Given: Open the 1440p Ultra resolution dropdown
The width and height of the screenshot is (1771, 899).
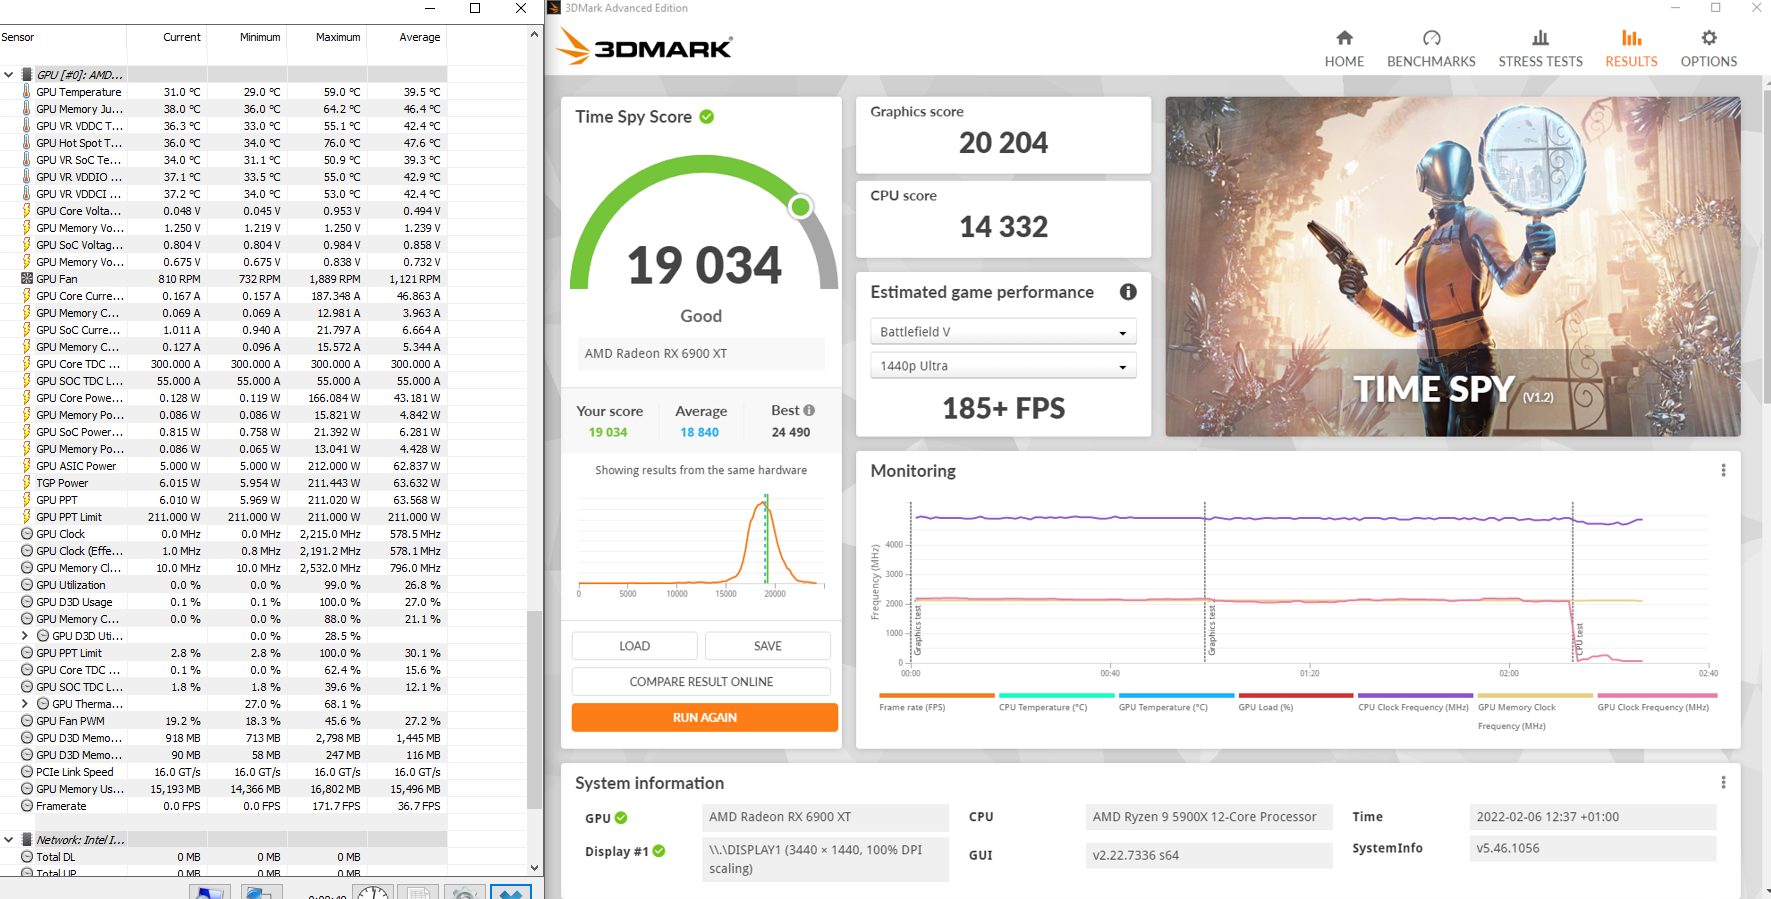Looking at the screenshot, I should click(x=1003, y=366).
